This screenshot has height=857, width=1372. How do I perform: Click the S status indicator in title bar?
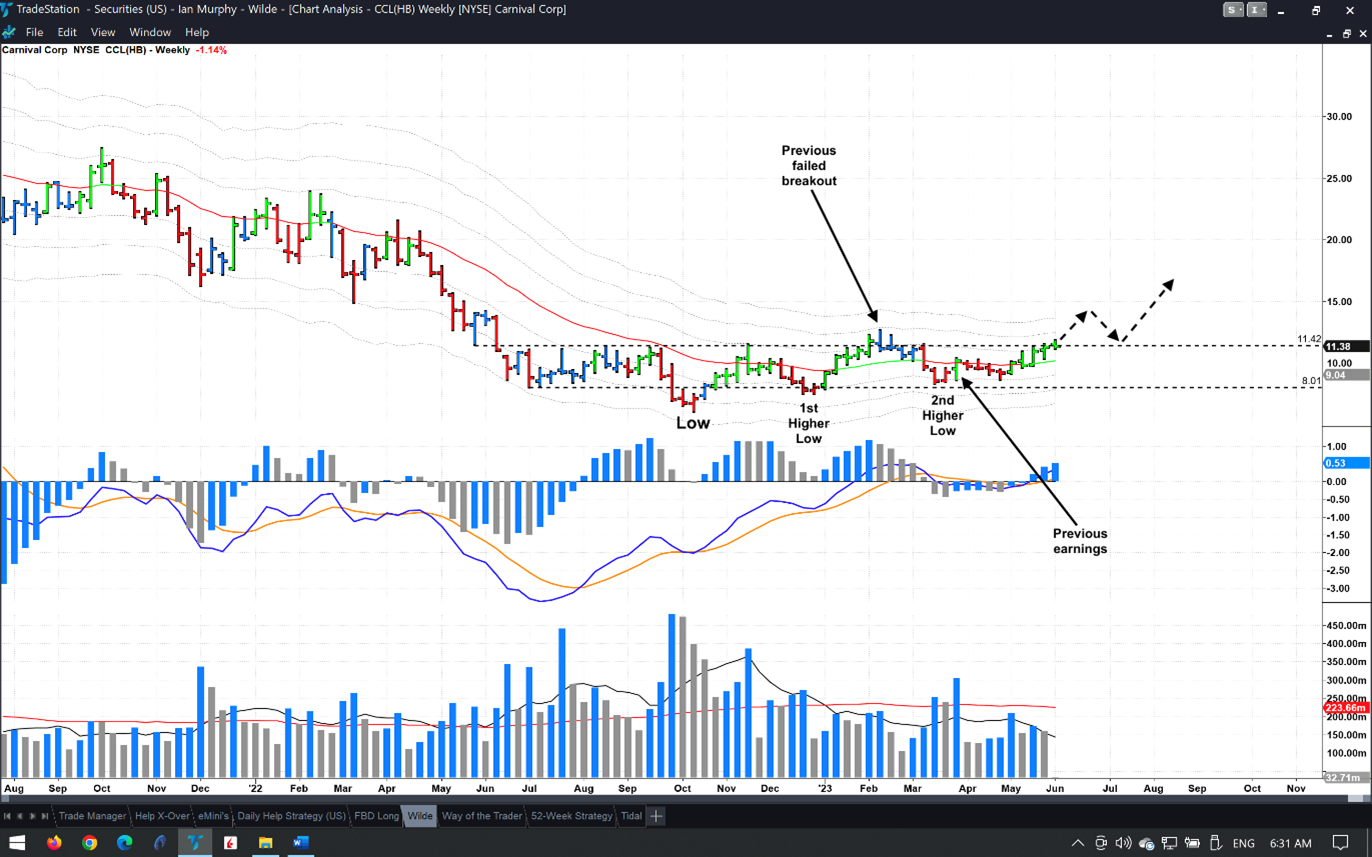click(1234, 10)
